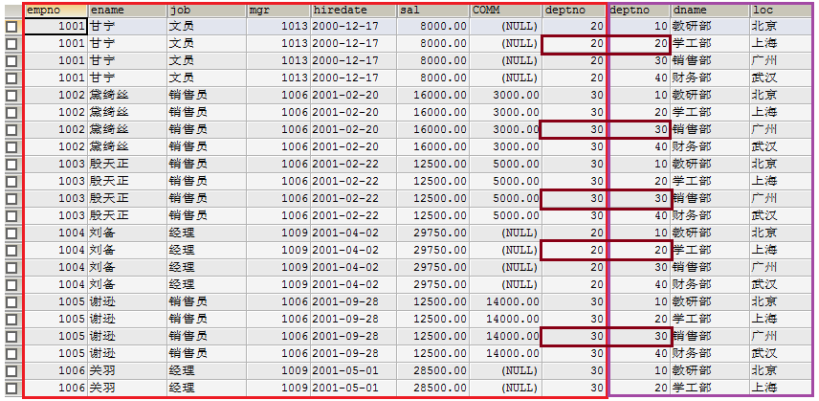Select empno cell 1001 in the 教研部 row
Viewport: 819px width, 401px height.
coord(56,27)
